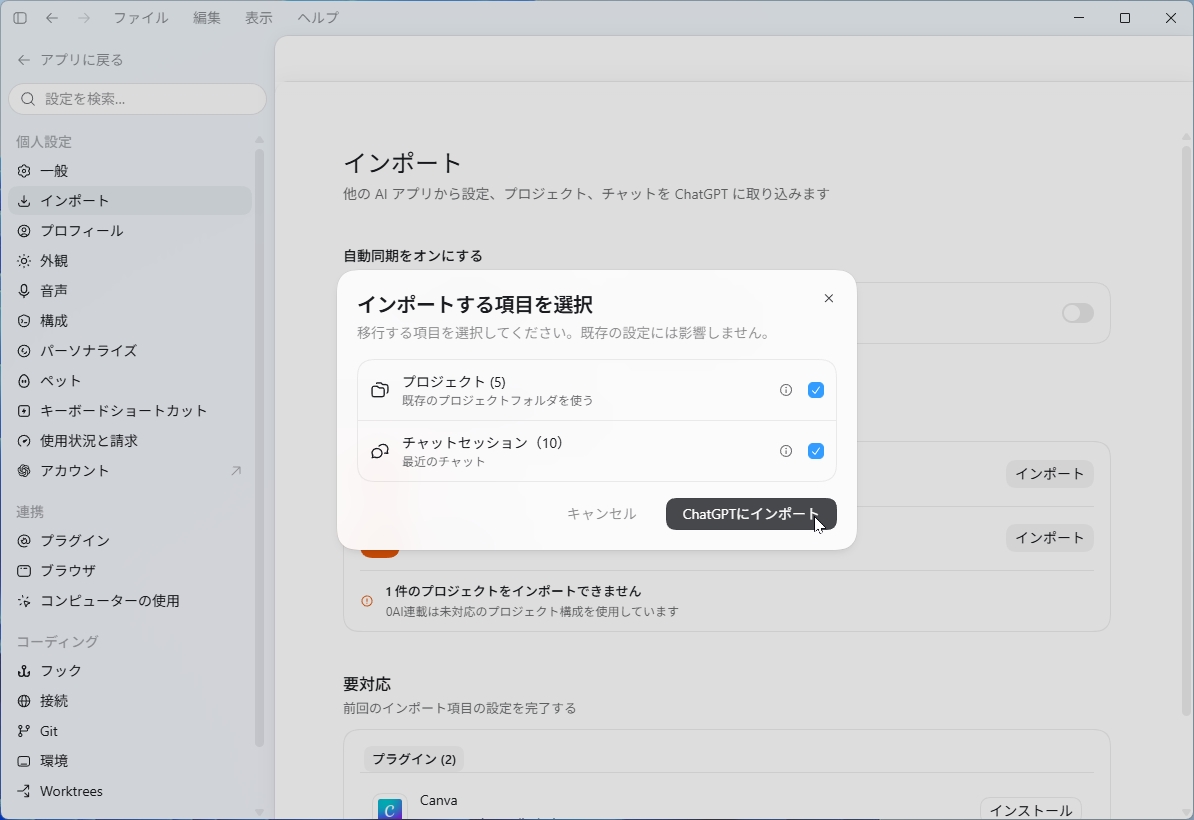Click the projects folder icon in dialog
1194x820 pixels.
pyautogui.click(x=380, y=391)
